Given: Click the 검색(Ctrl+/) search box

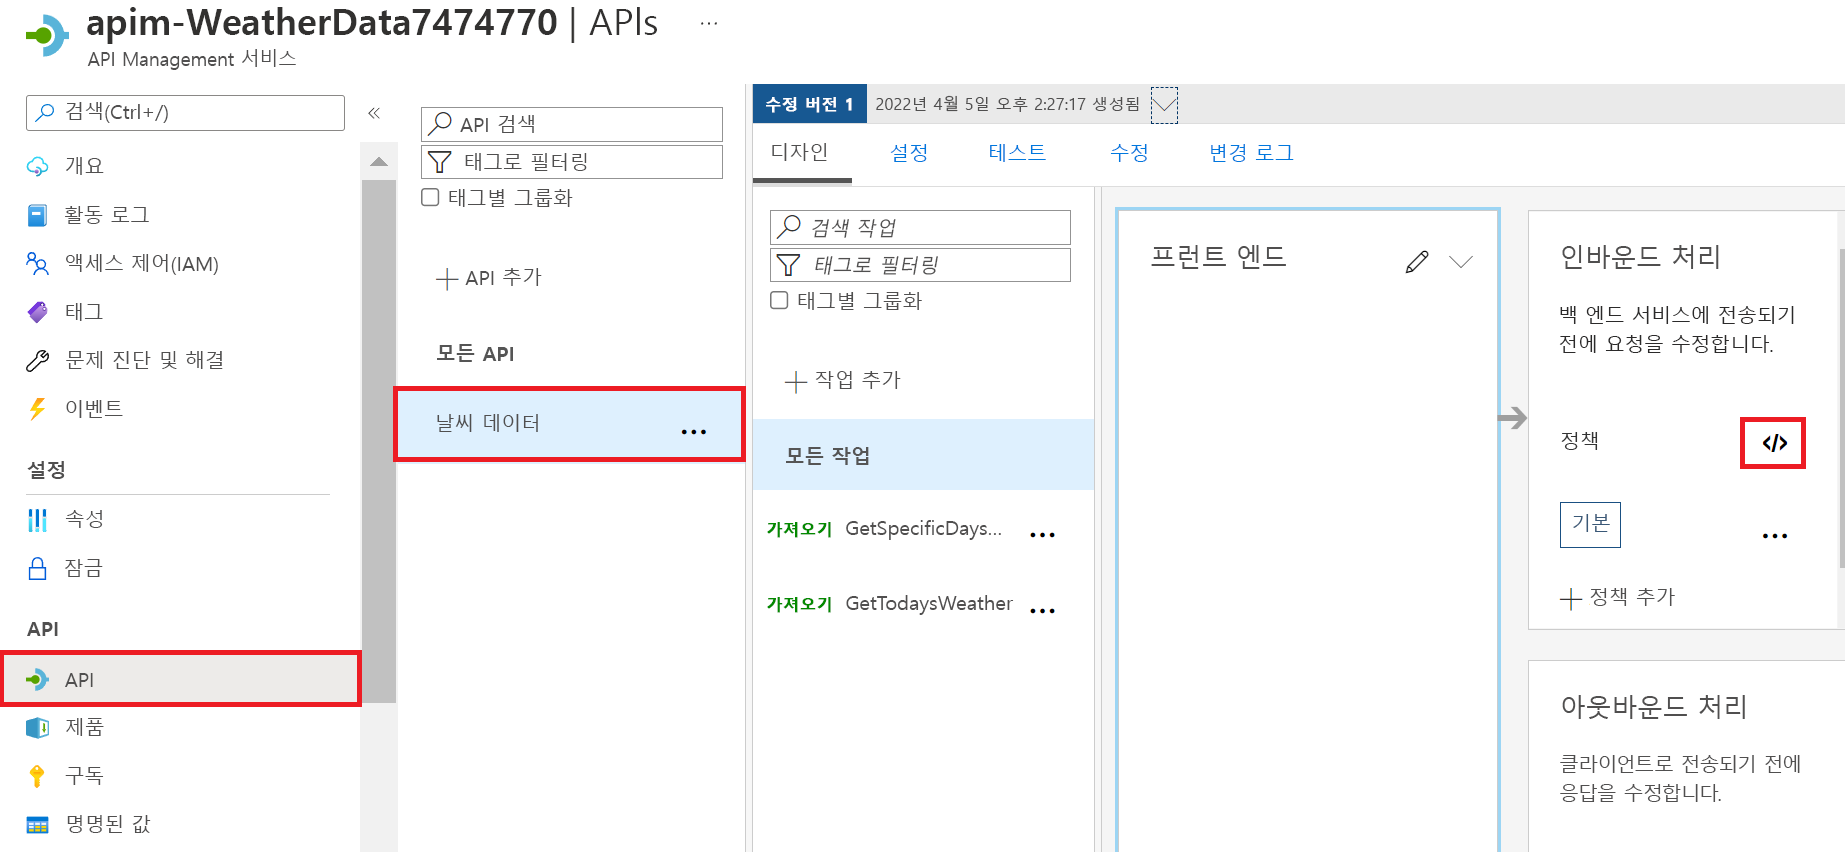Looking at the screenshot, I should 185,113.
